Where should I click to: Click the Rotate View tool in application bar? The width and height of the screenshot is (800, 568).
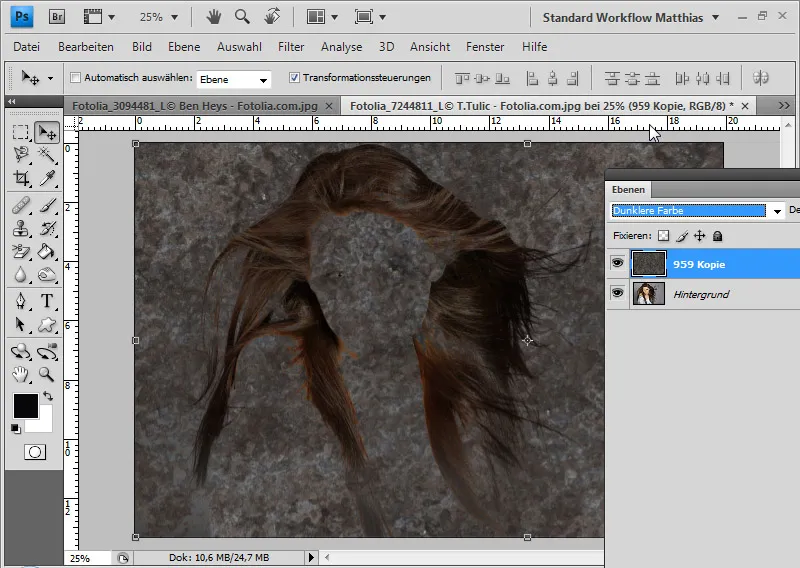pos(272,17)
